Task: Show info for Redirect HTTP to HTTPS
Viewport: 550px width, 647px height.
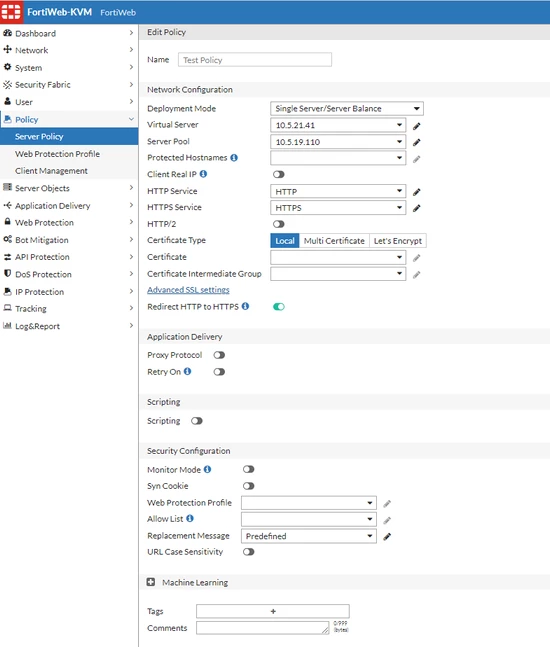Action: click(245, 306)
